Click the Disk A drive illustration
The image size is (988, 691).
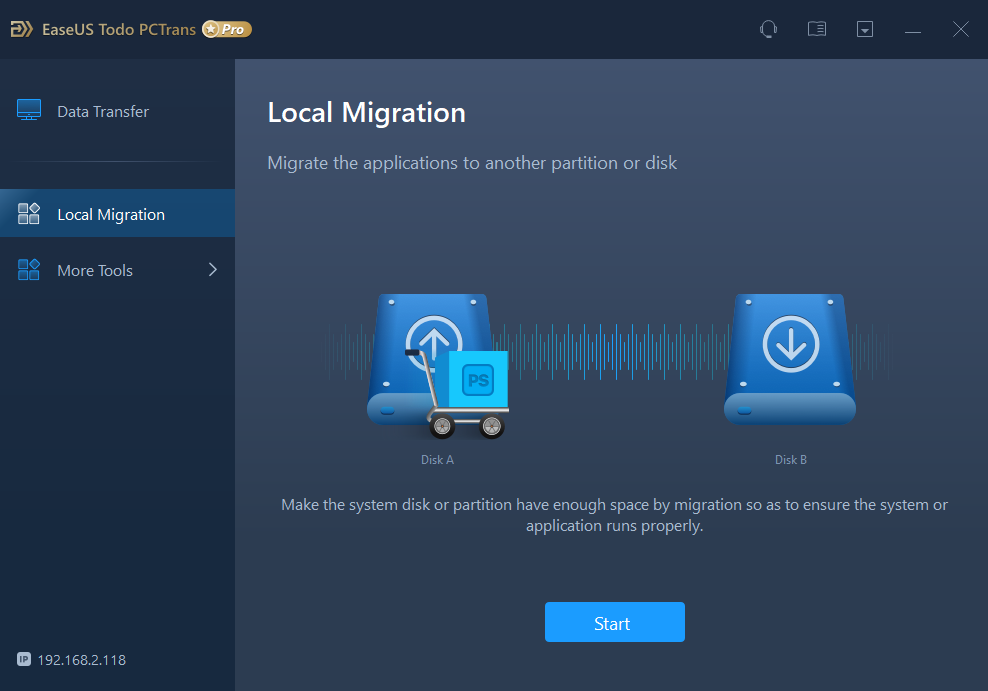pyautogui.click(x=431, y=359)
